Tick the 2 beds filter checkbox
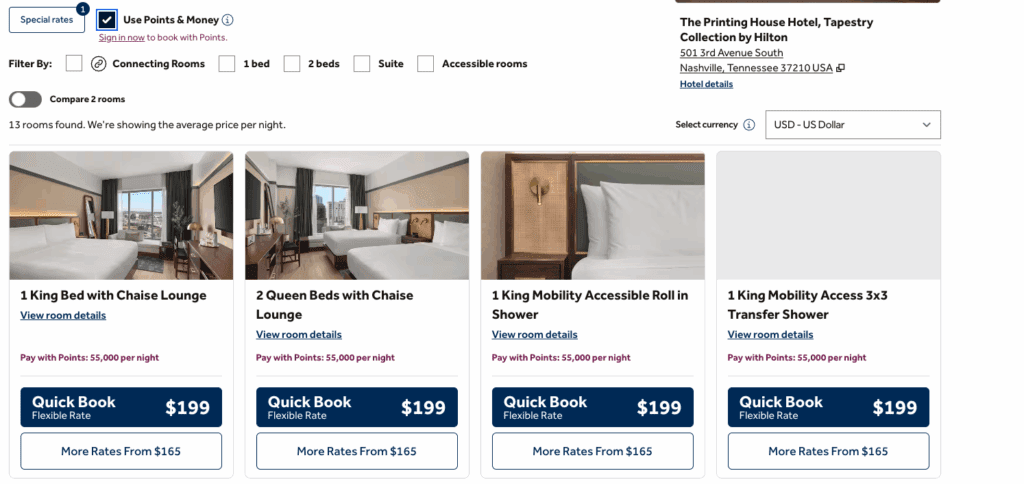The height and width of the screenshot is (484, 1024). pyautogui.click(x=292, y=64)
